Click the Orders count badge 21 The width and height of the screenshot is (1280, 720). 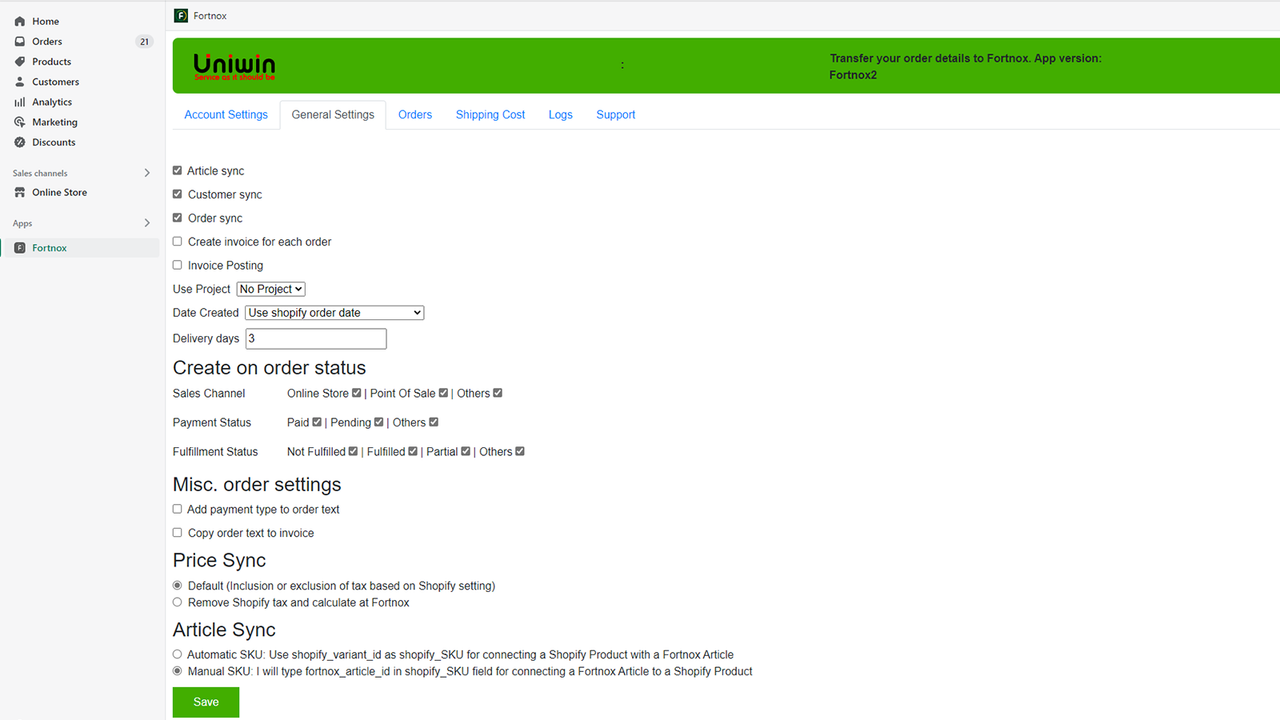click(144, 41)
